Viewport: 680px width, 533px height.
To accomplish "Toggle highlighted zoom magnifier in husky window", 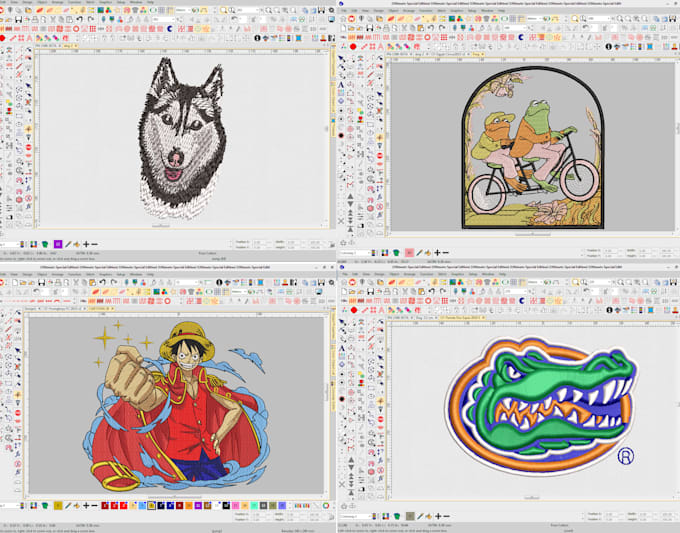I will (223, 10).
